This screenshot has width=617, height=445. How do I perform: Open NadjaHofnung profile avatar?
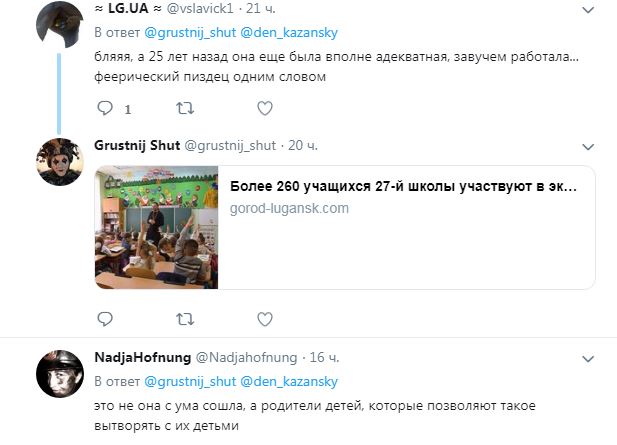coord(60,373)
